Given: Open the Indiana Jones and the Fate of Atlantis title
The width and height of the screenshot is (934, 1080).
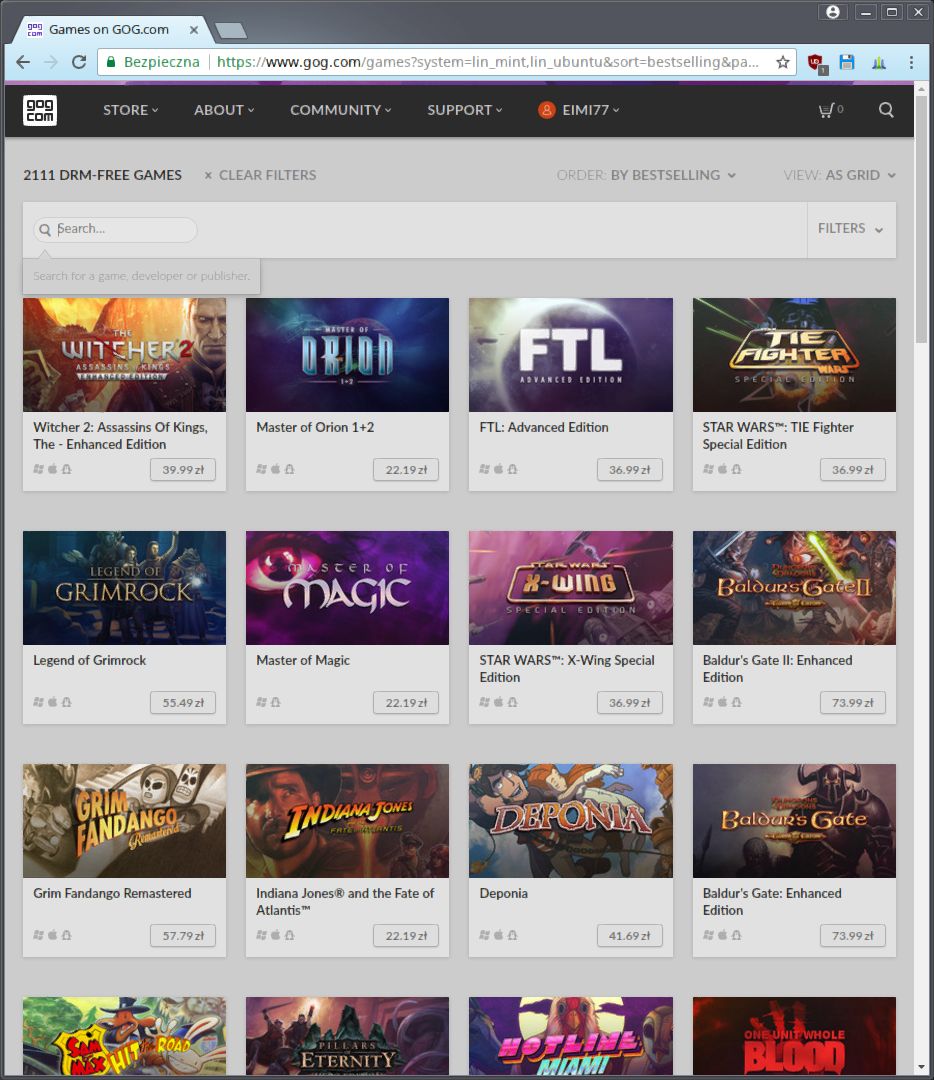Looking at the screenshot, I should [345, 902].
